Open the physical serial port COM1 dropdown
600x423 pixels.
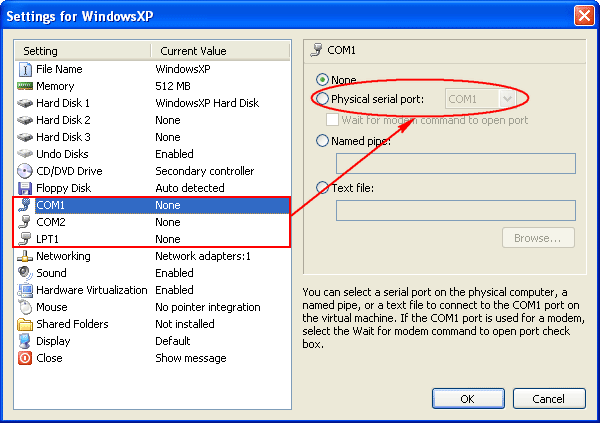coord(507,99)
